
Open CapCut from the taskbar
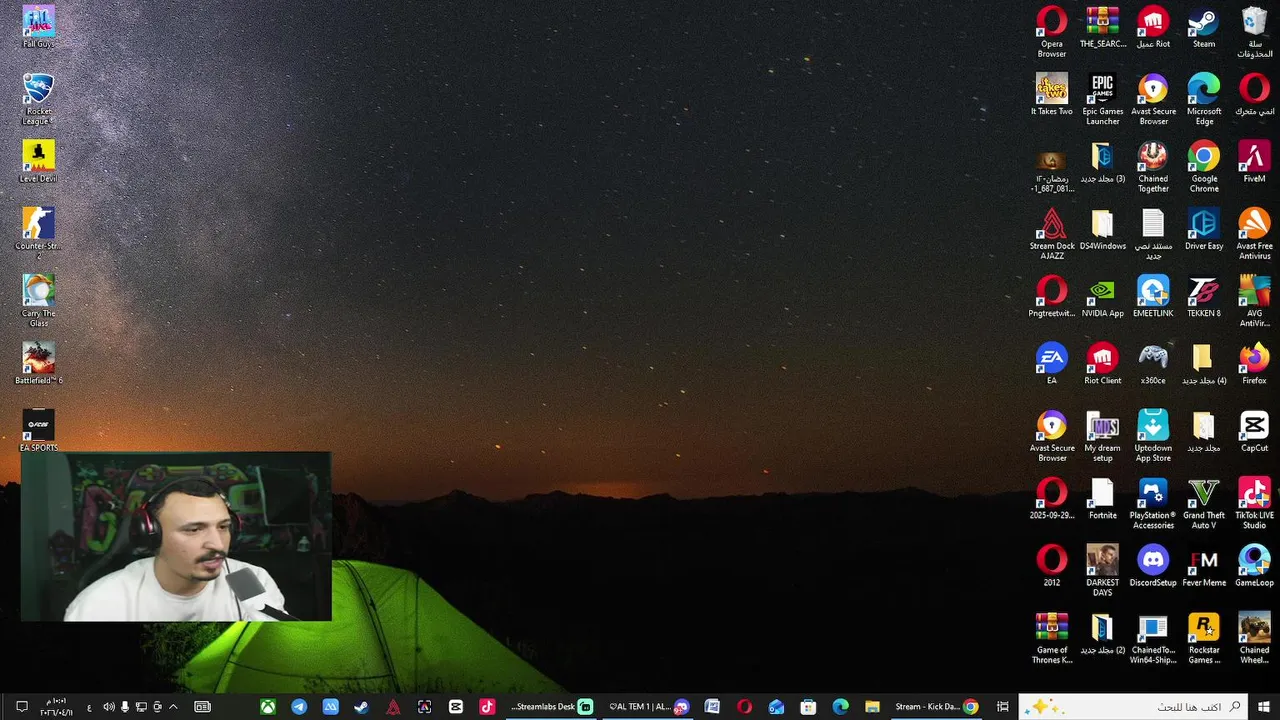(x=456, y=707)
